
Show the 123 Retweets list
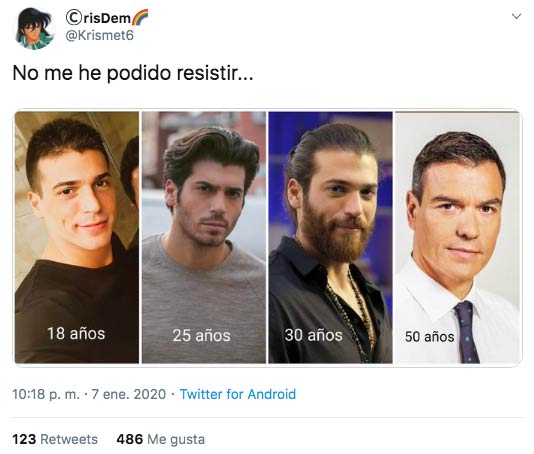[x=55, y=439]
